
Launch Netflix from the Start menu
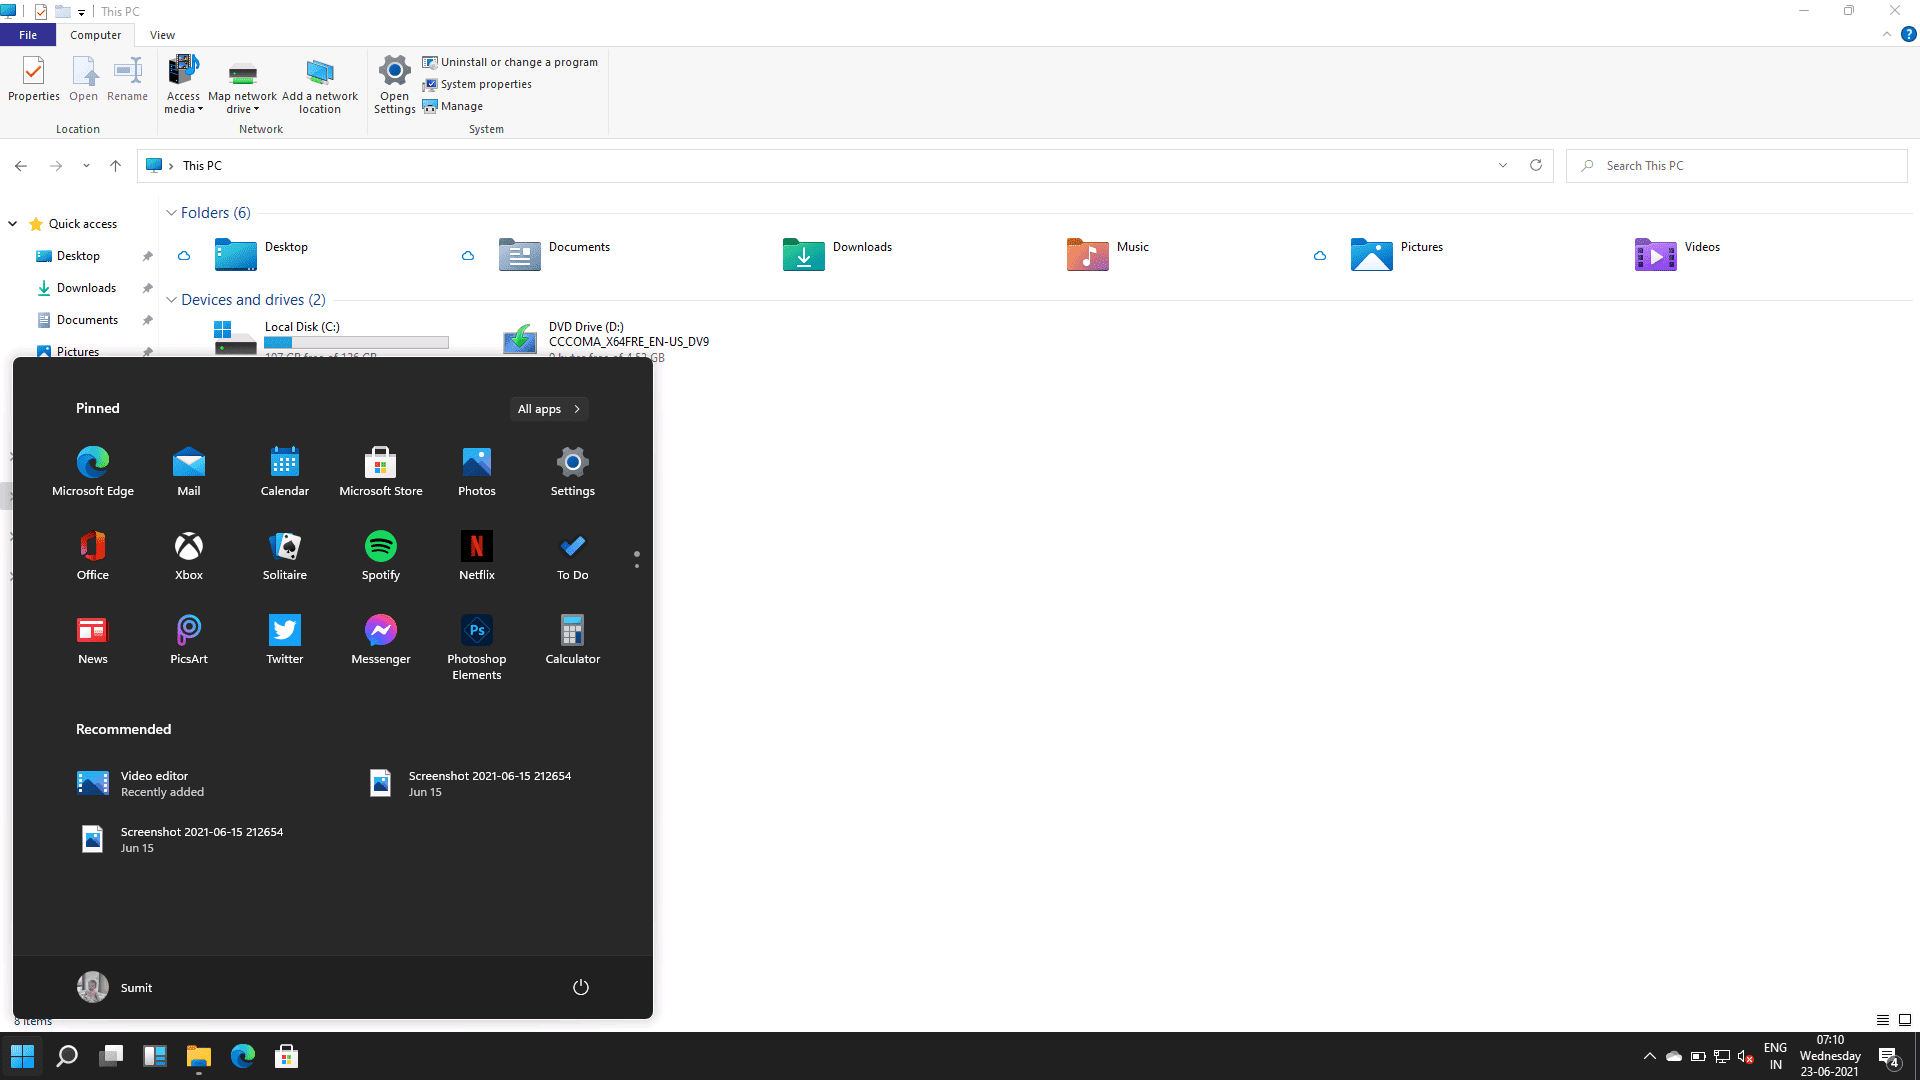(x=476, y=555)
